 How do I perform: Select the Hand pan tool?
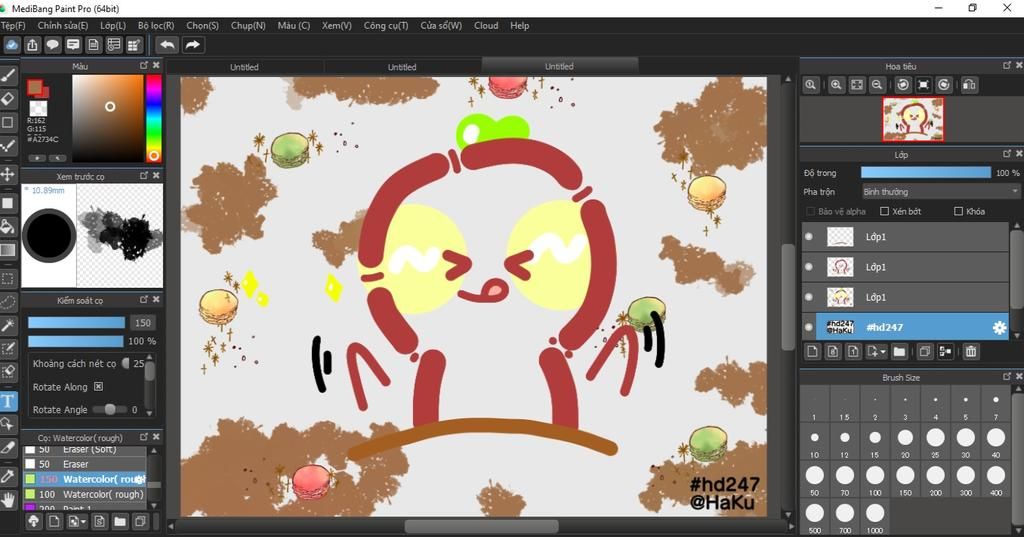[8, 500]
